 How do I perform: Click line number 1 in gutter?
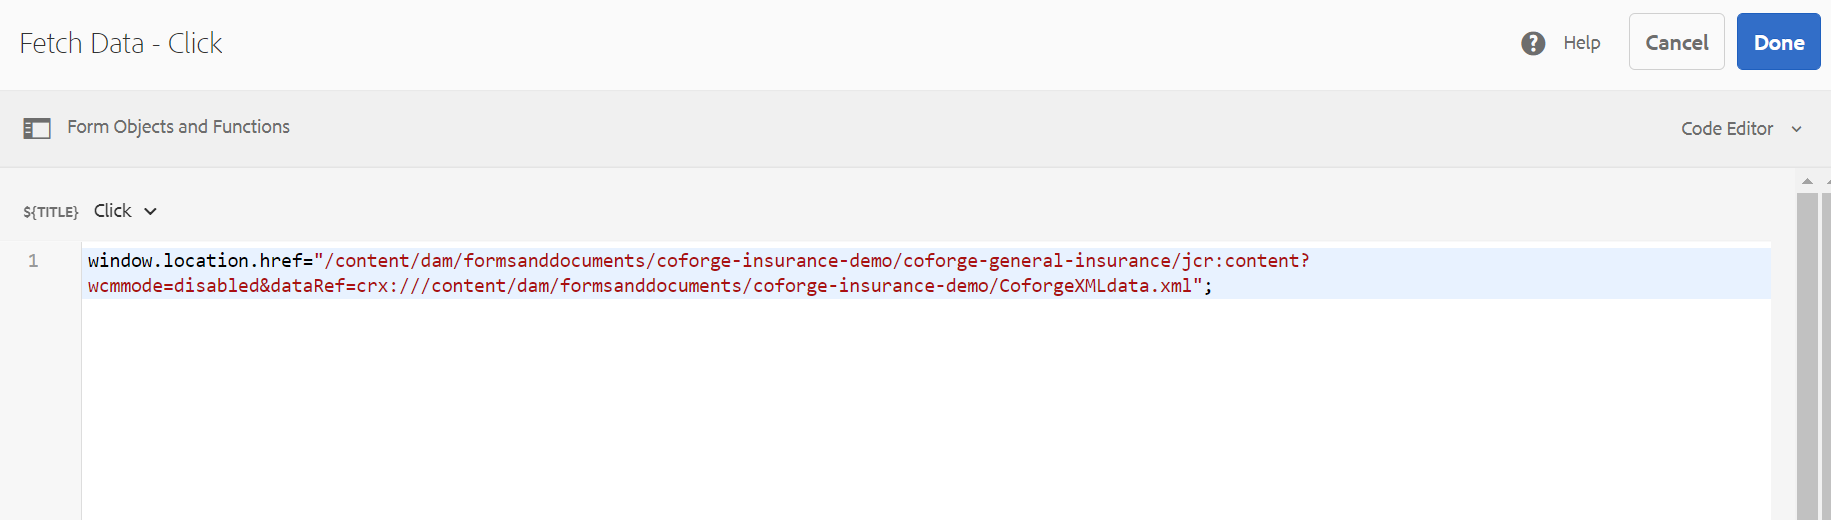pos(33,261)
